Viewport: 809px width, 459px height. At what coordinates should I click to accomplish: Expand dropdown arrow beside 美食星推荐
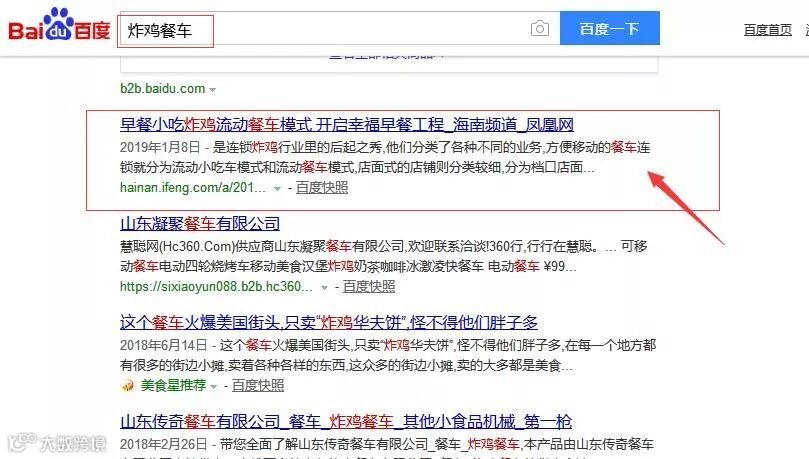(213, 386)
